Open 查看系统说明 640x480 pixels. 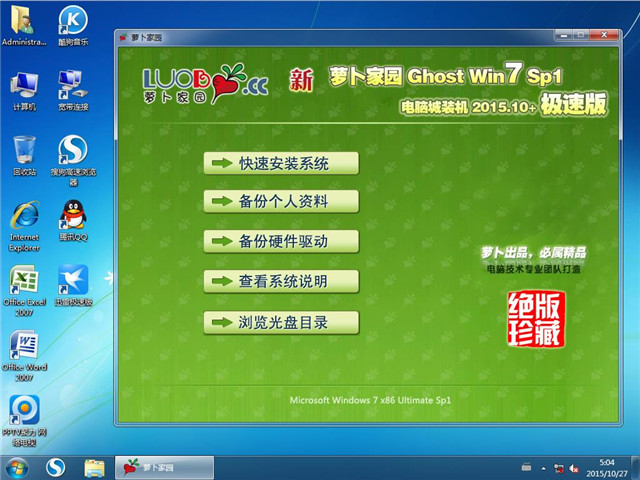tap(280, 282)
